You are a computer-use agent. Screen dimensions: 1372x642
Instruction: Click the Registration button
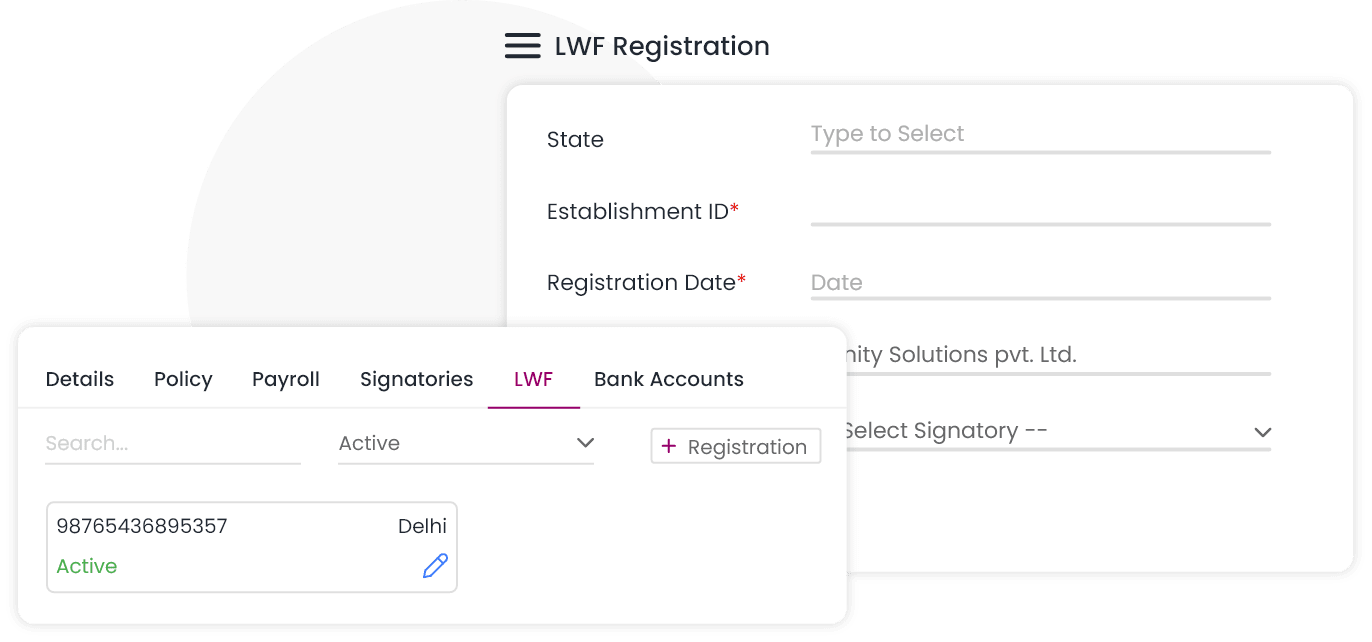[x=736, y=446]
